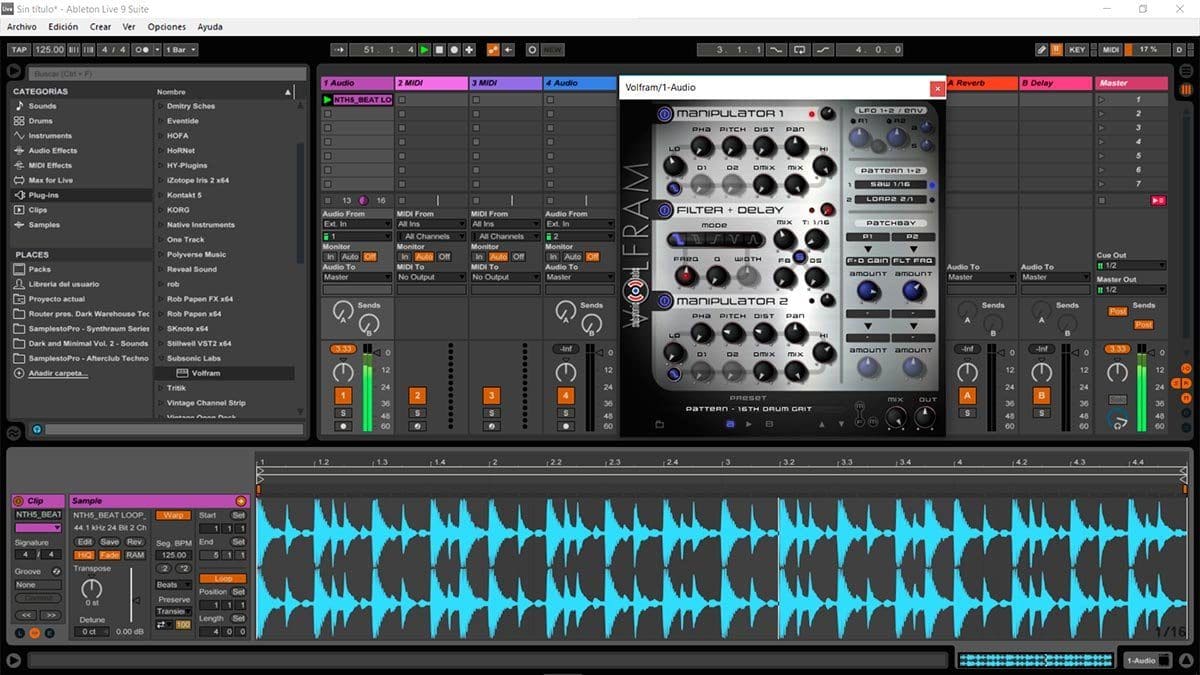Open the Cue Out dropdown
The width and height of the screenshot is (1200, 675).
click(x=1131, y=265)
